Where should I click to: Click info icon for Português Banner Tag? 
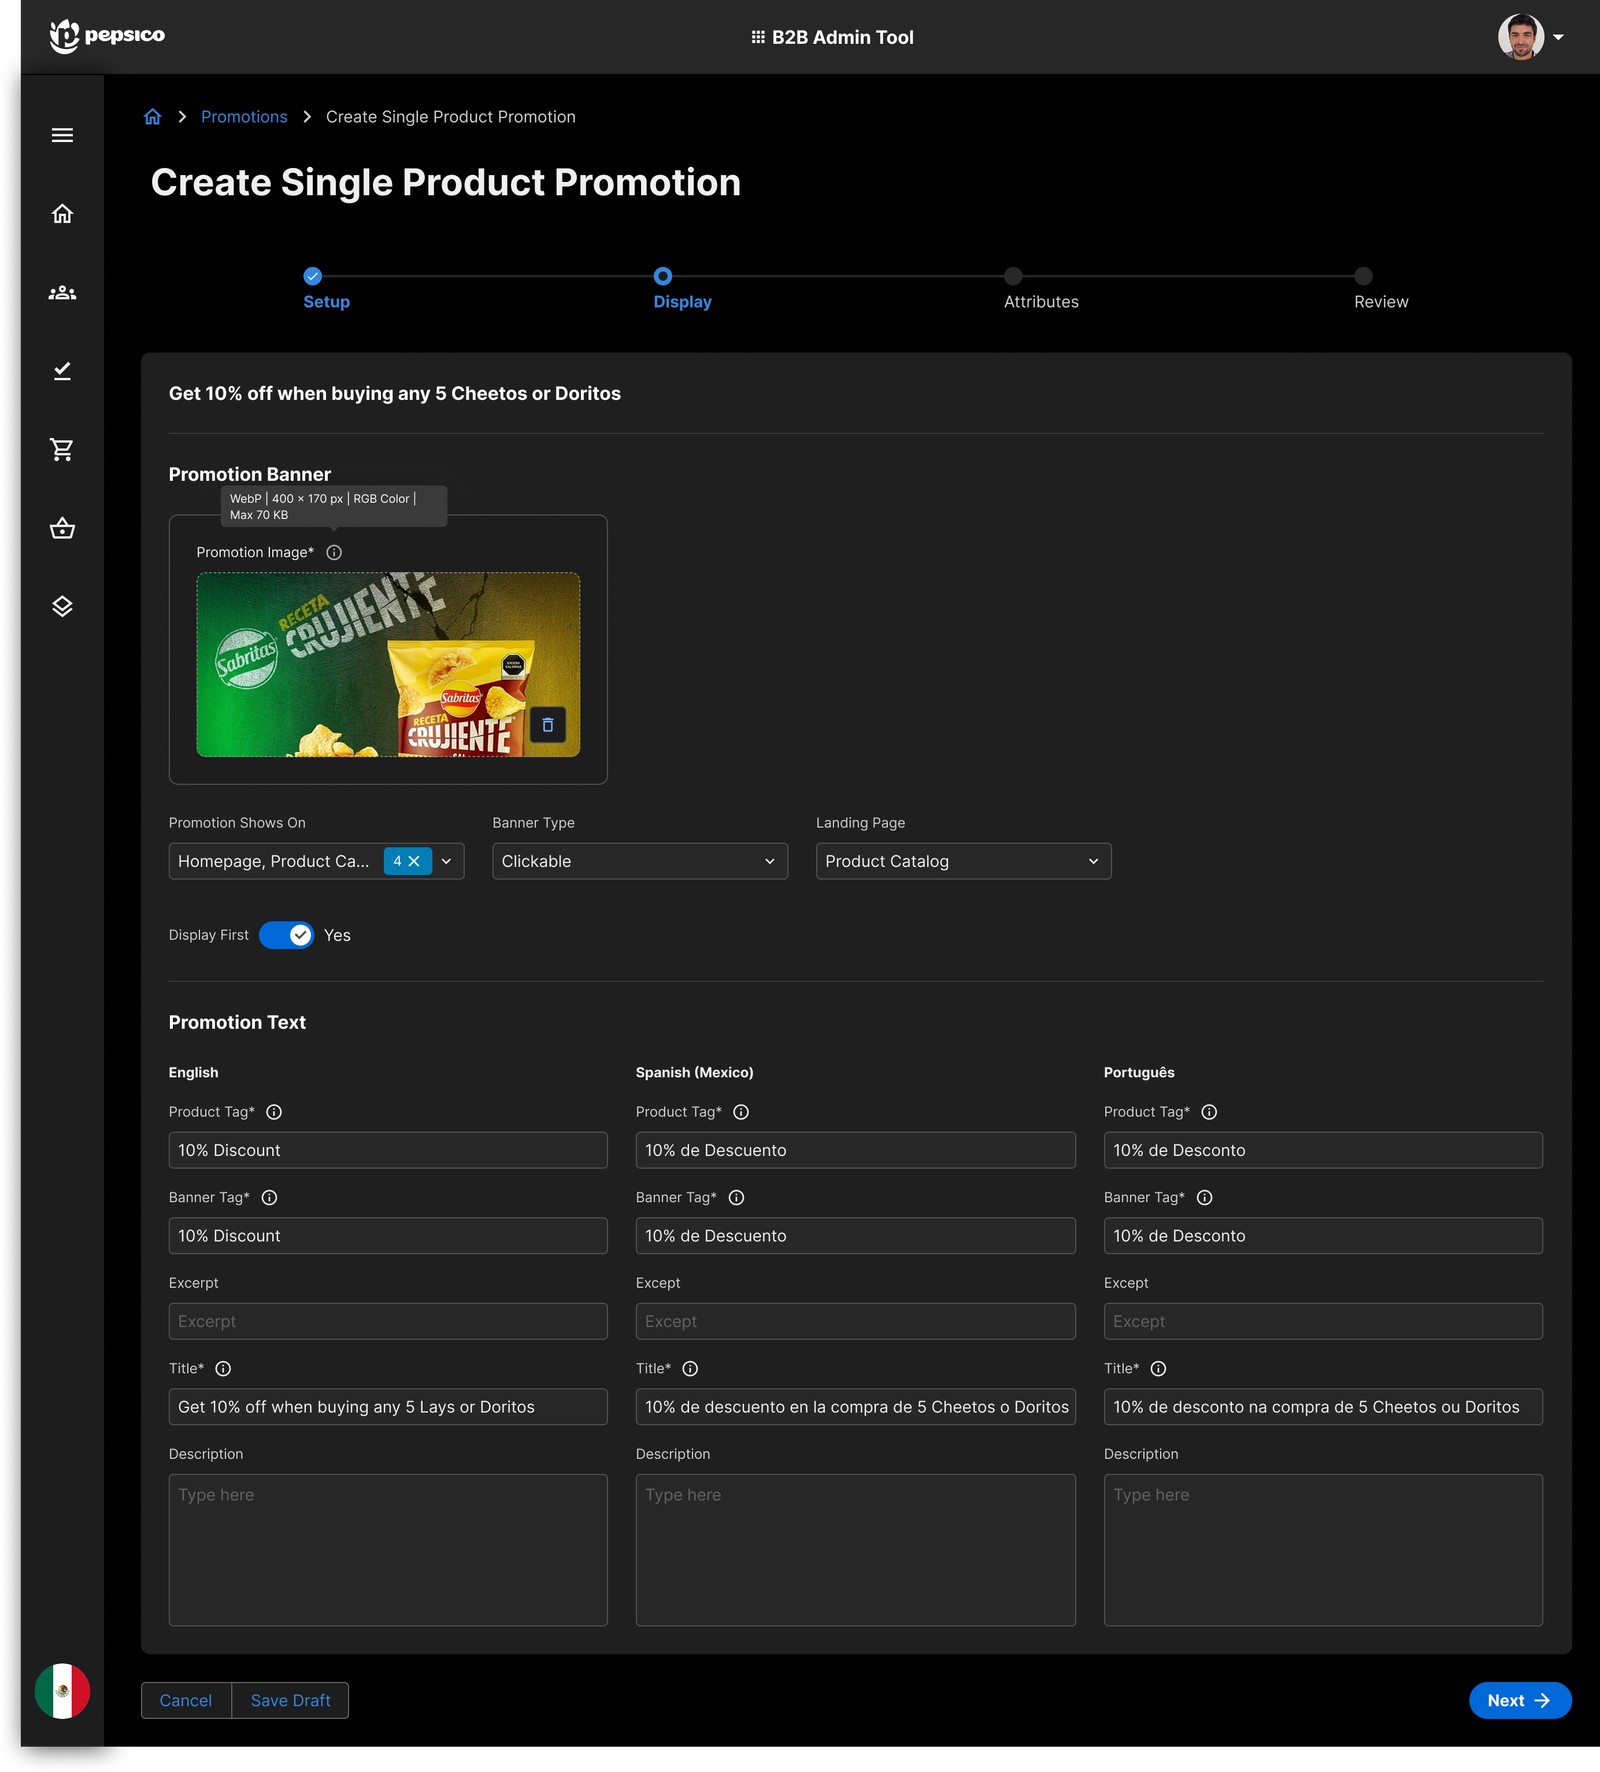pos(1204,1198)
